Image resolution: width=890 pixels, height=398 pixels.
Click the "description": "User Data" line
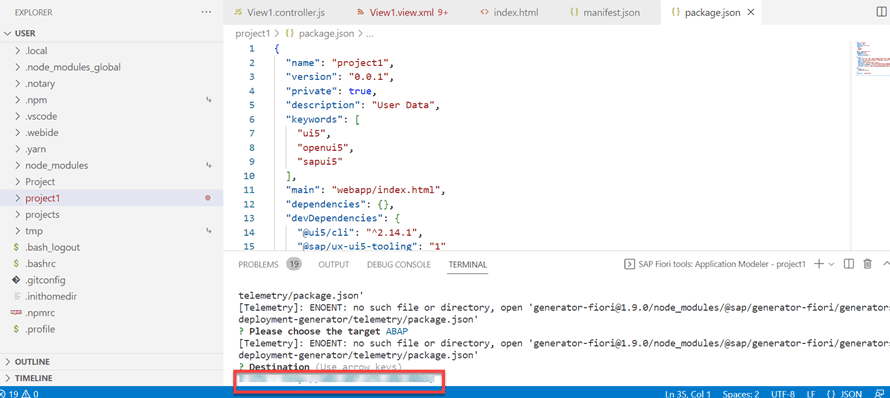click(363, 105)
